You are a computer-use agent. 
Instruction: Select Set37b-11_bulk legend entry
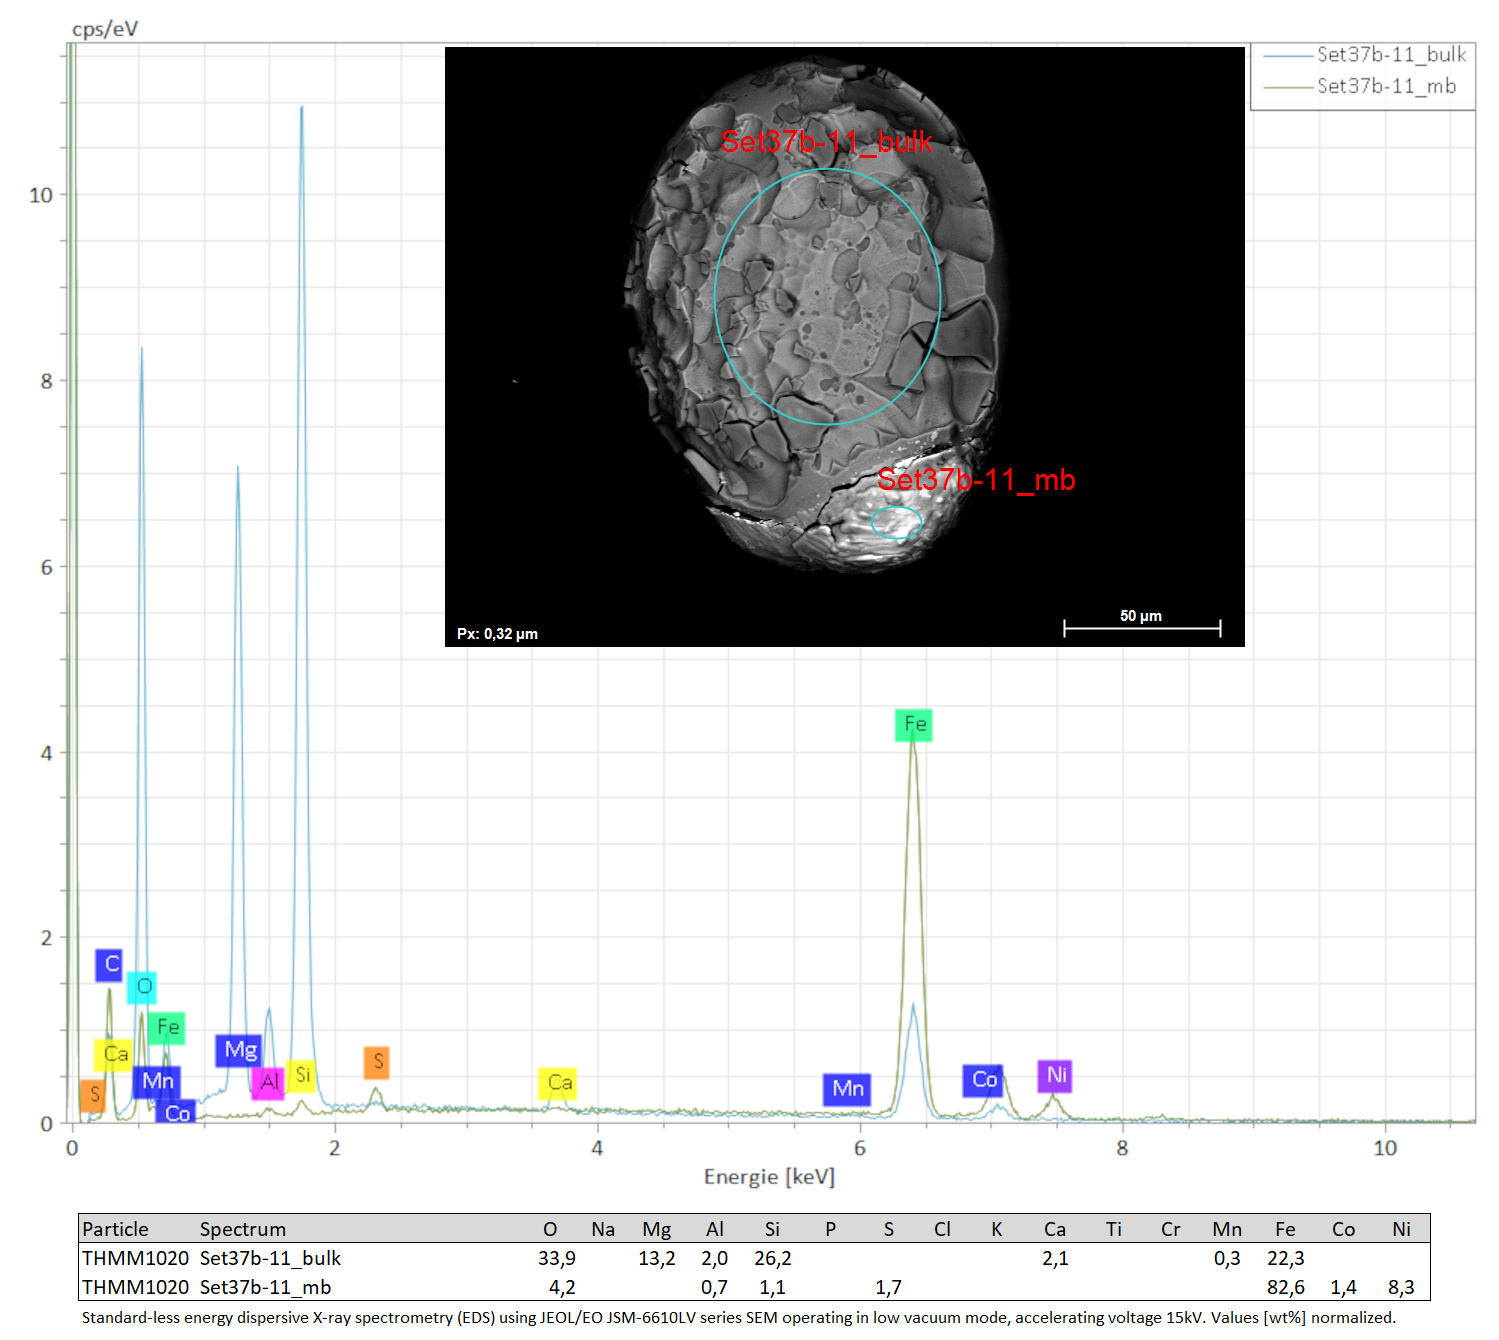click(1364, 54)
